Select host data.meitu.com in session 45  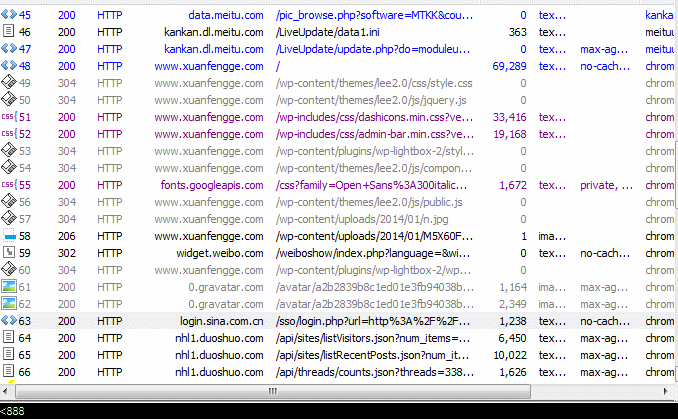[226, 15]
